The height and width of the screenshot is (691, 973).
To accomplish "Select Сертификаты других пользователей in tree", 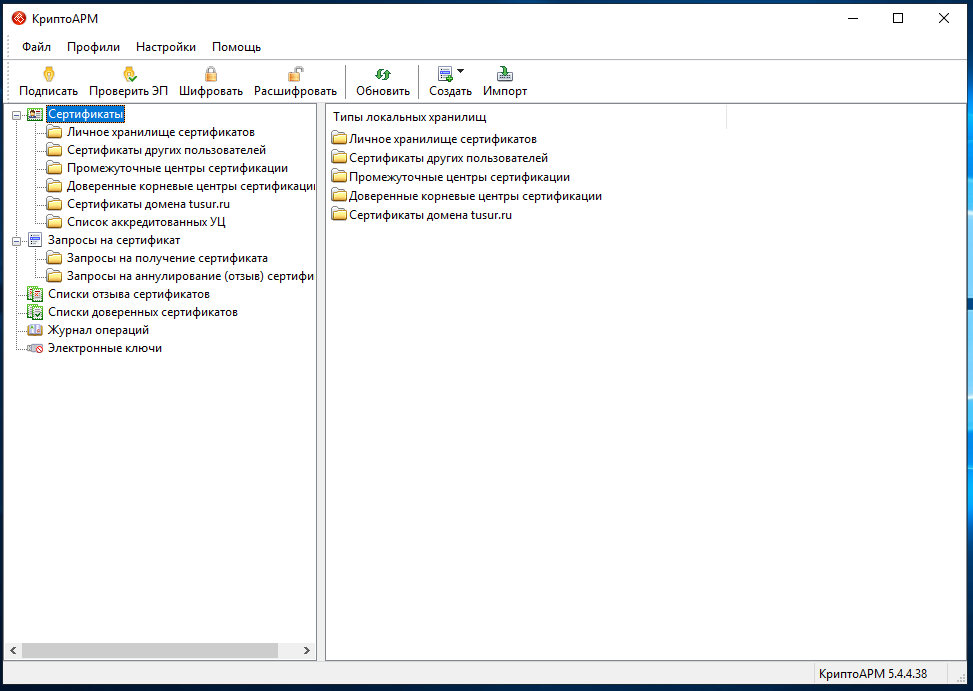I will coord(166,150).
